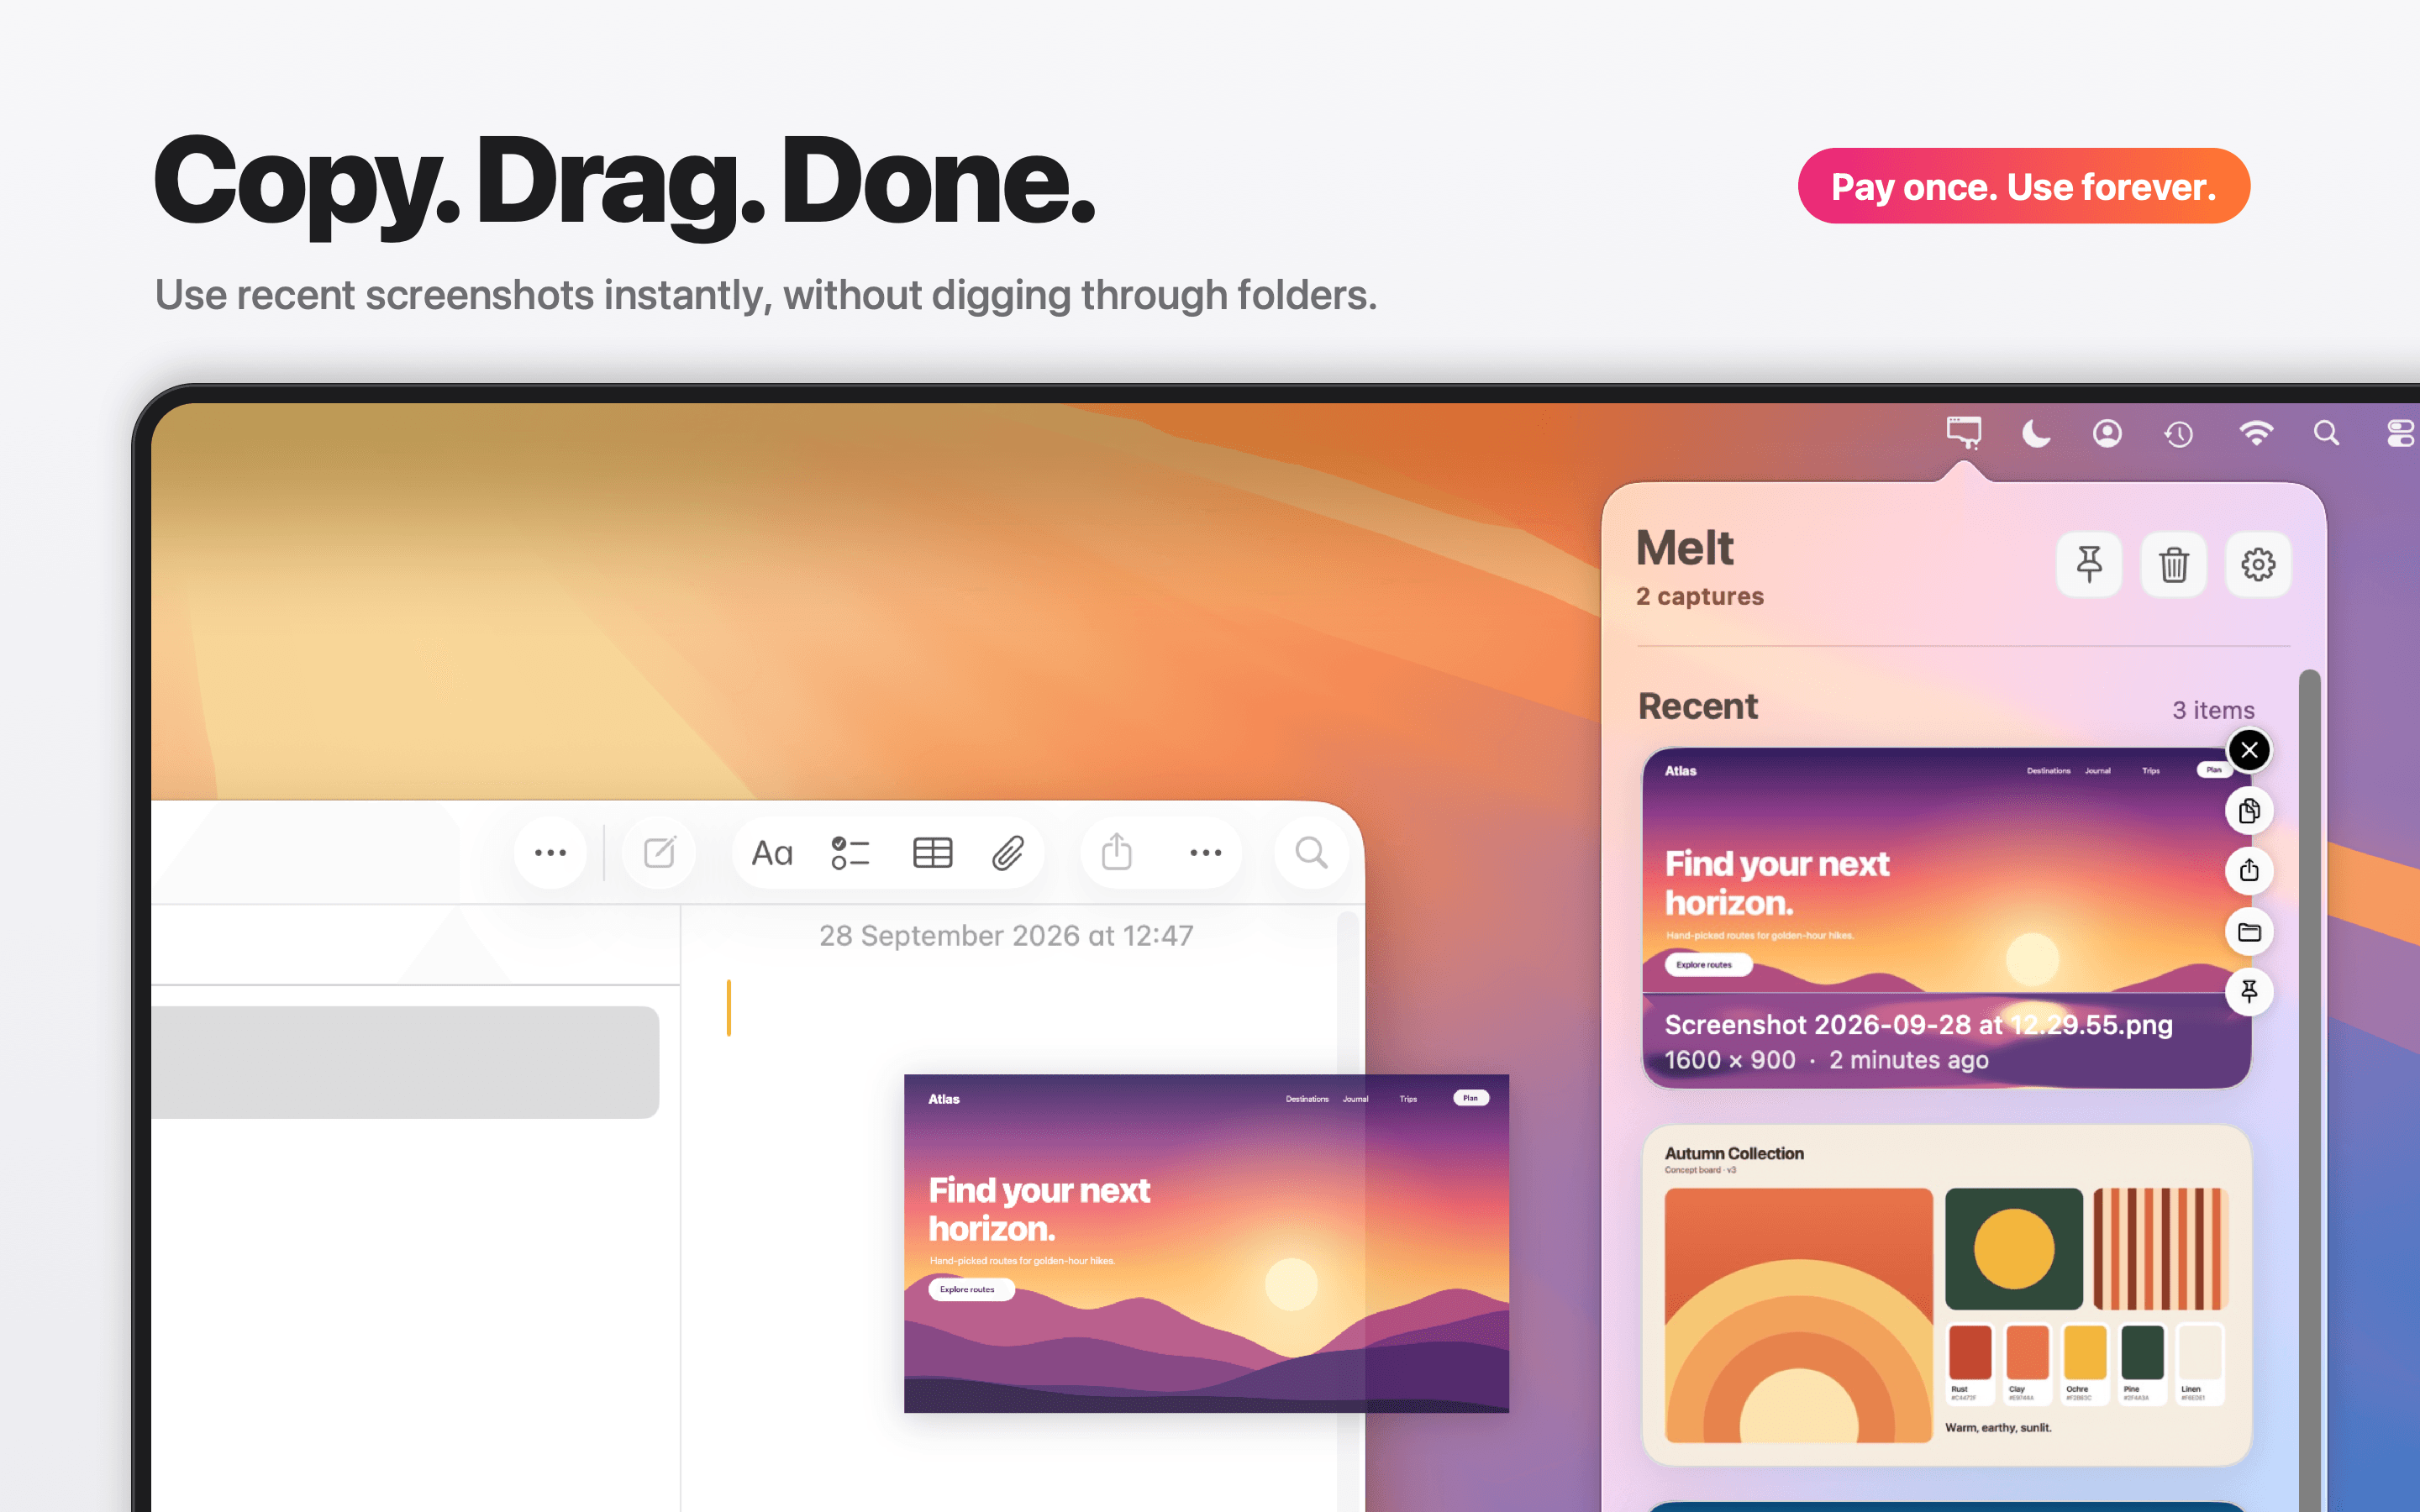Click the 28 September 2026 at 12:47 date
Image resolution: width=2420 pixels, height=1512 pixels.
pyautogui.click(x=1006, y=936)
